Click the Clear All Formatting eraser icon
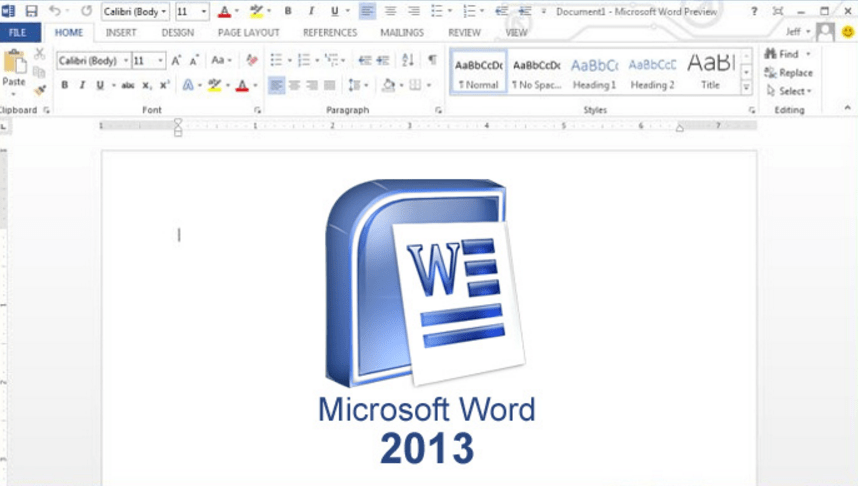 tap(251, 61)
